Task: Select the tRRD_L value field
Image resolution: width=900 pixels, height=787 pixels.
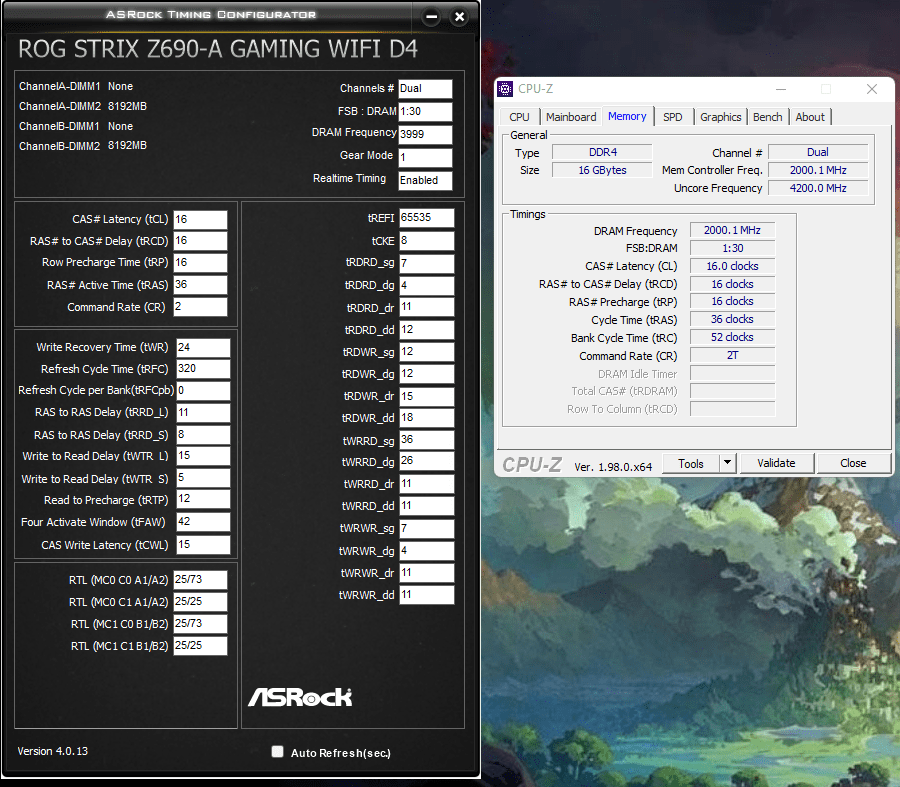Action: tap(203, 413)
